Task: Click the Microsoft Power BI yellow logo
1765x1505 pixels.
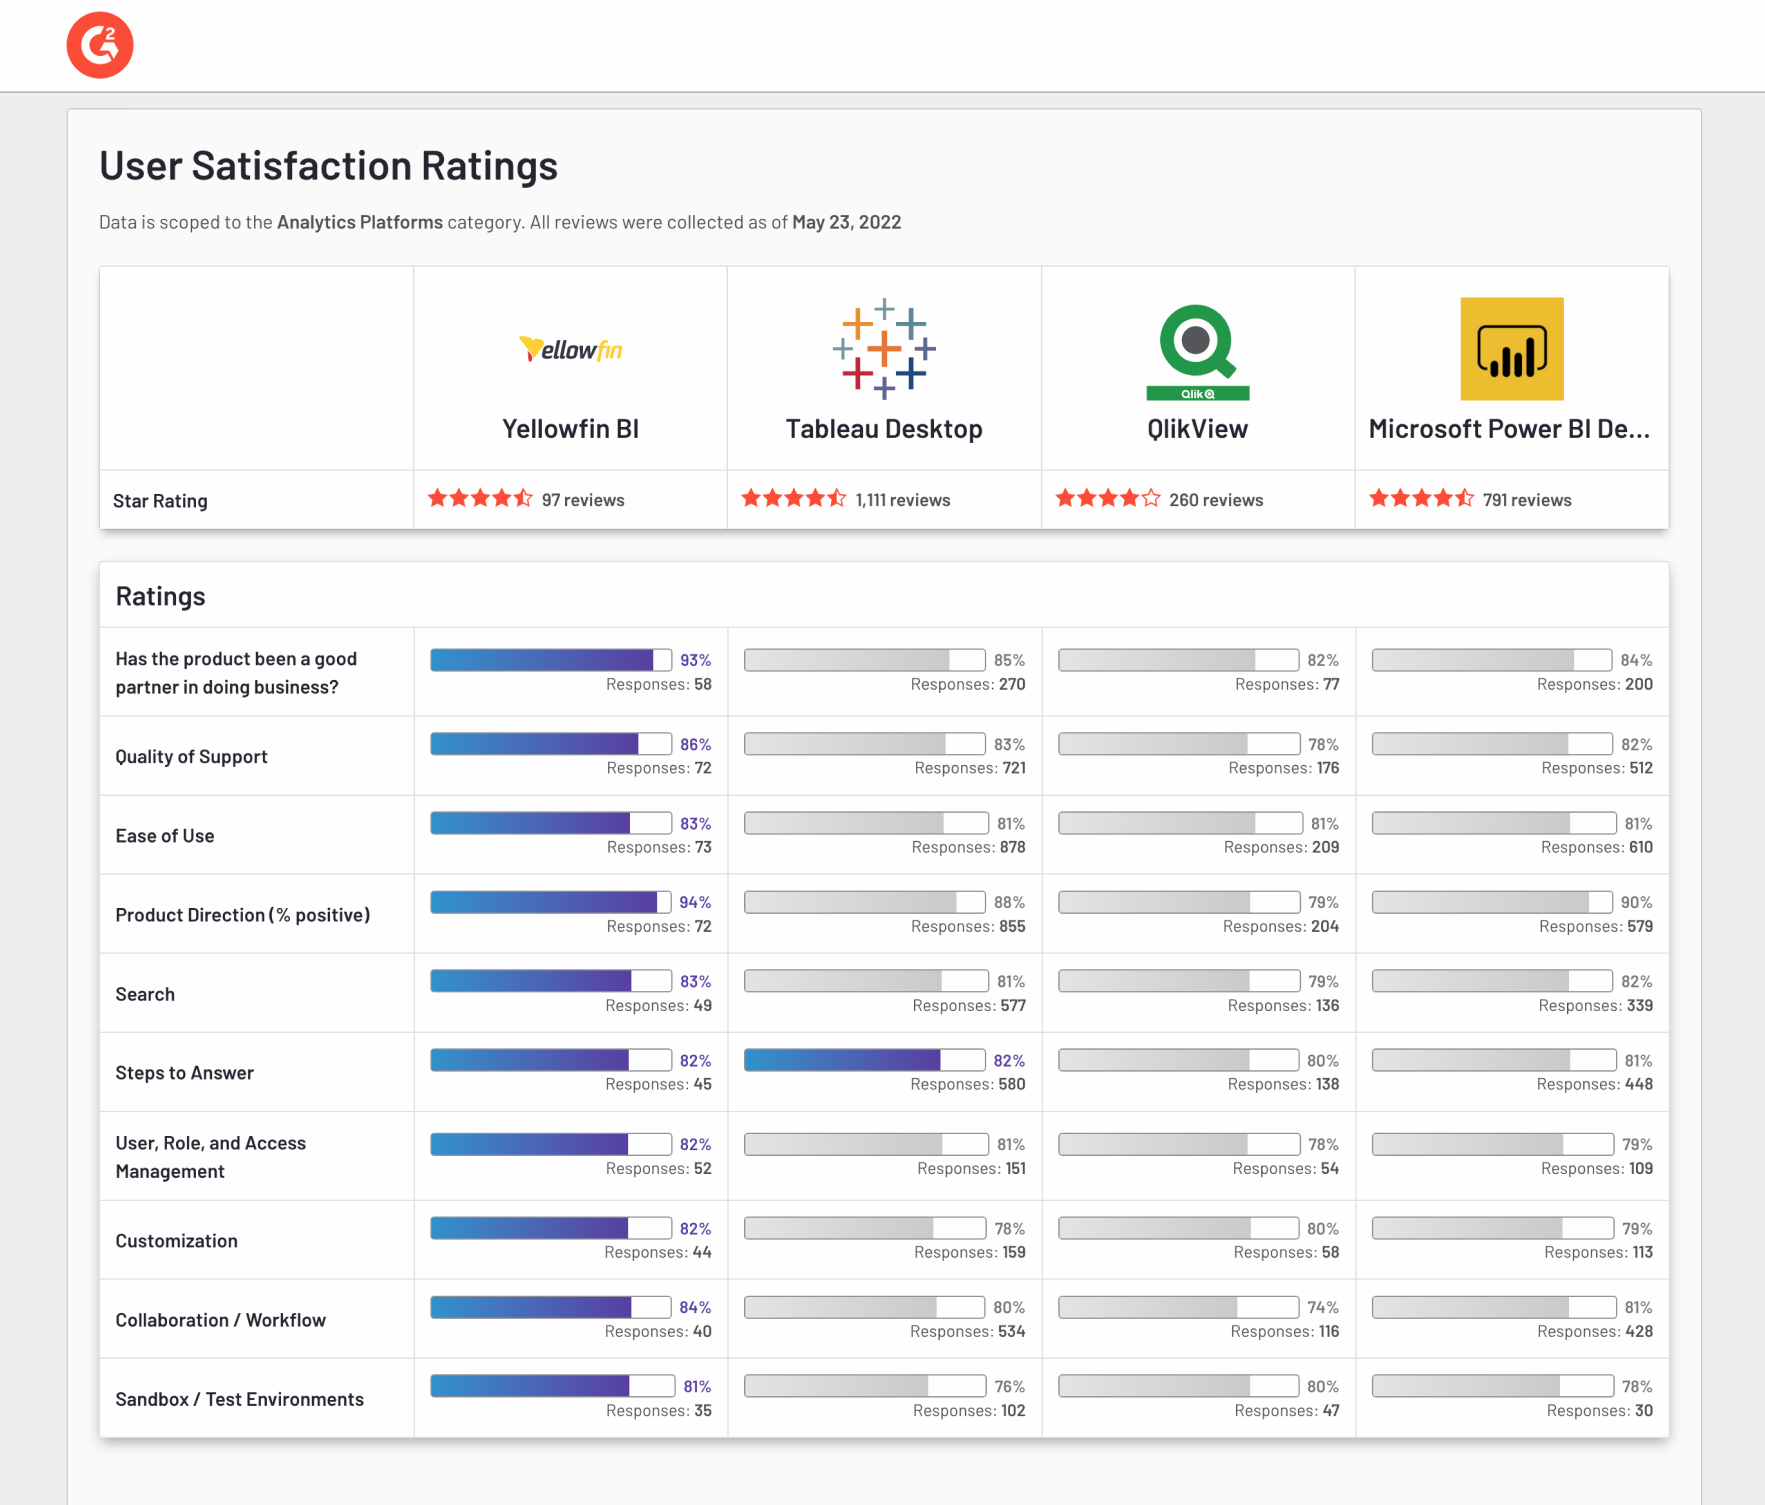Action: tap(1511, 349)
